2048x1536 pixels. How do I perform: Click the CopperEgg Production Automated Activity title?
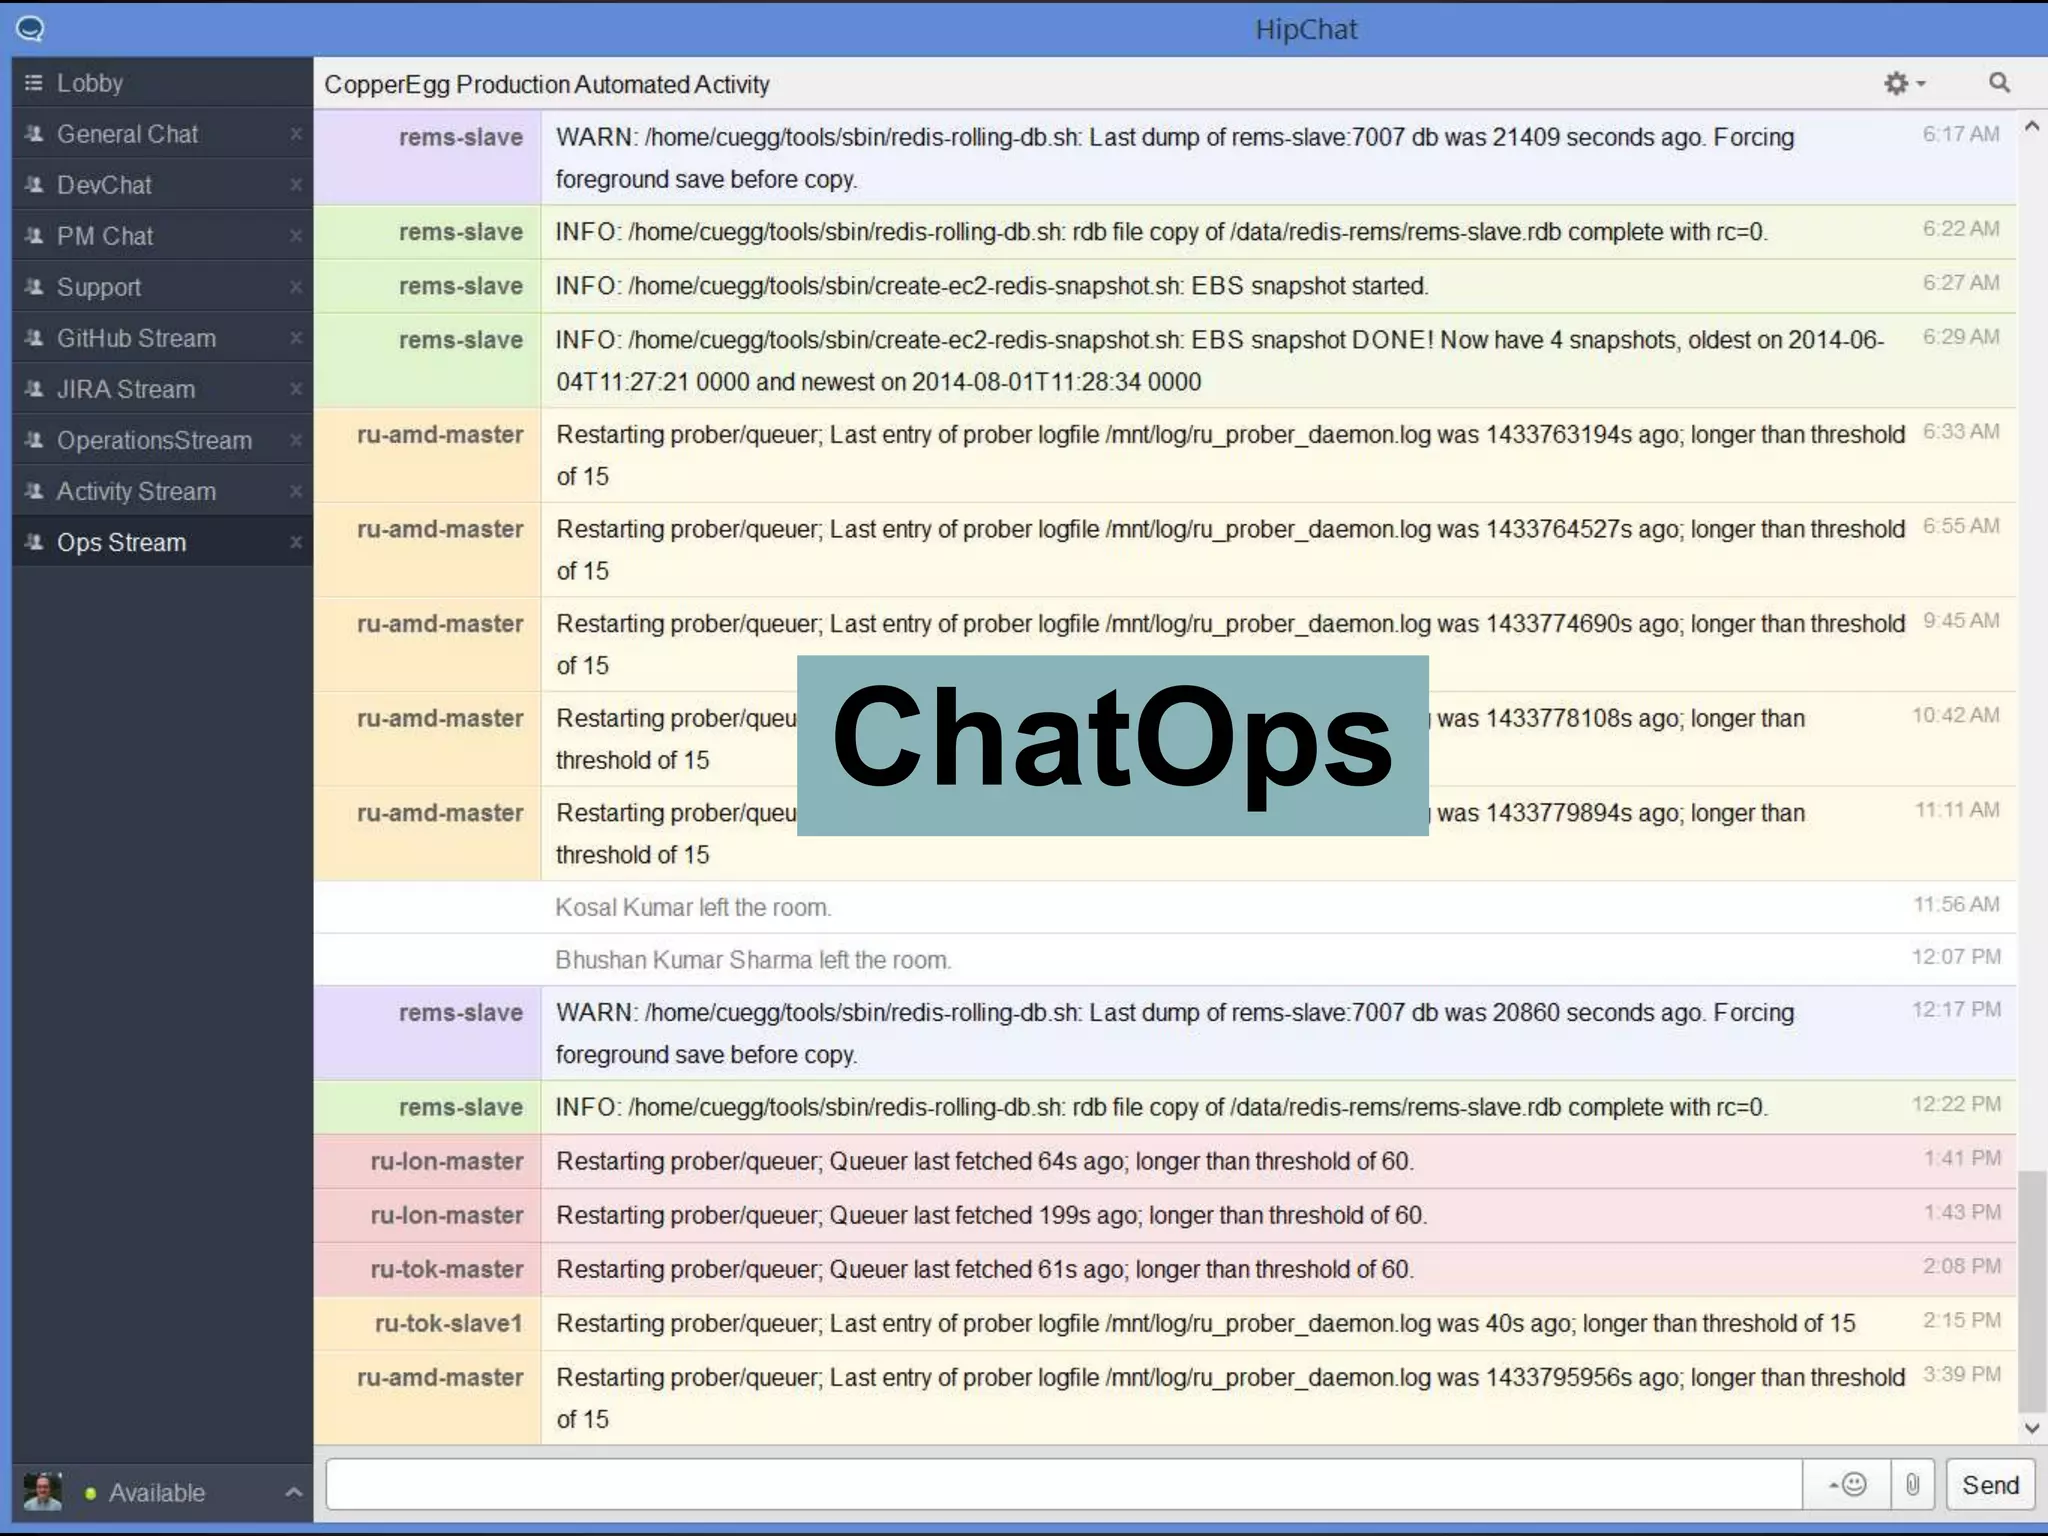click(x=547, y=85)
